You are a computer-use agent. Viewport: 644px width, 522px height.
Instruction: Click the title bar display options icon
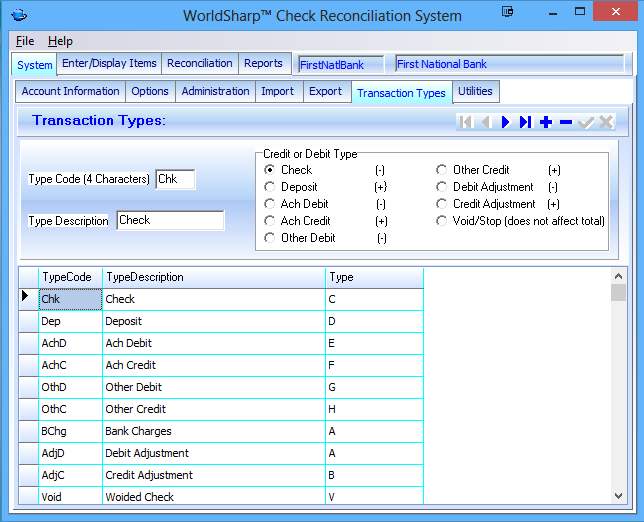pyautogui.click(x=508, y=11)
